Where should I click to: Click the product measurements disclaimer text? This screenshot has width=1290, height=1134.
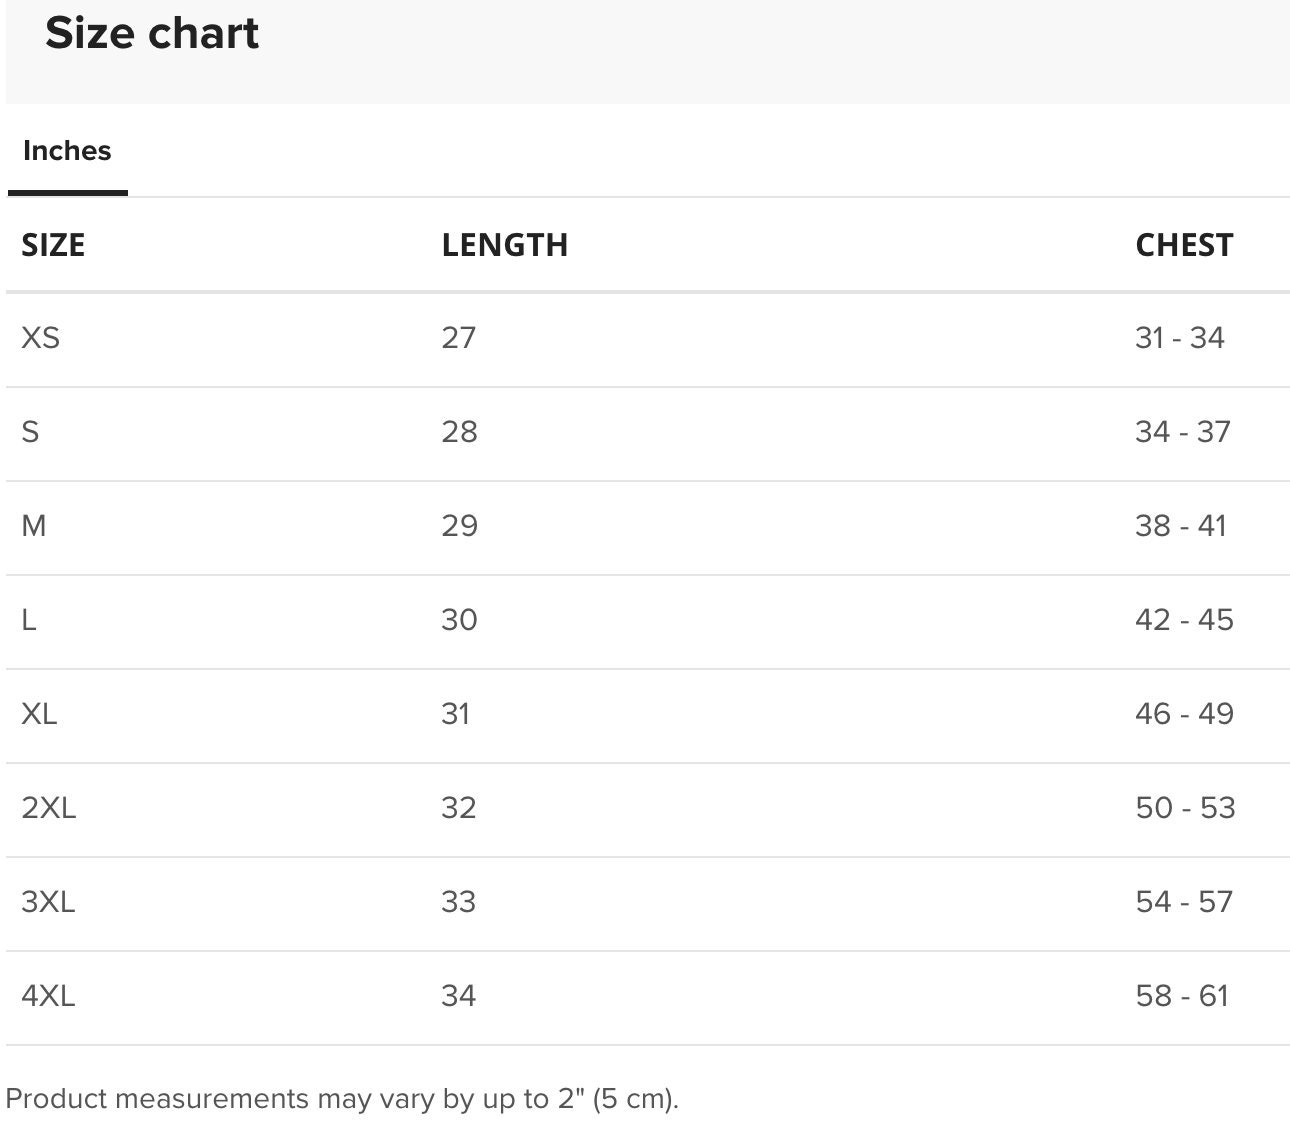coord(342,1099)
